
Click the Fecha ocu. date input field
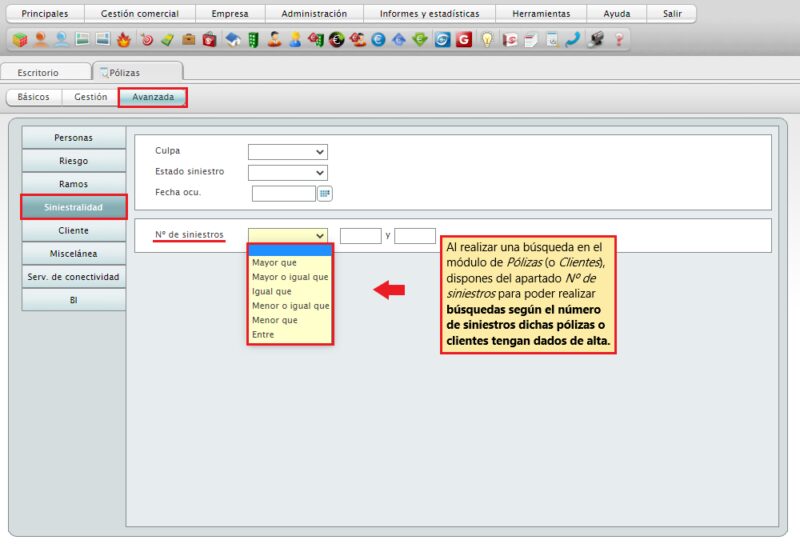[283, 193]
